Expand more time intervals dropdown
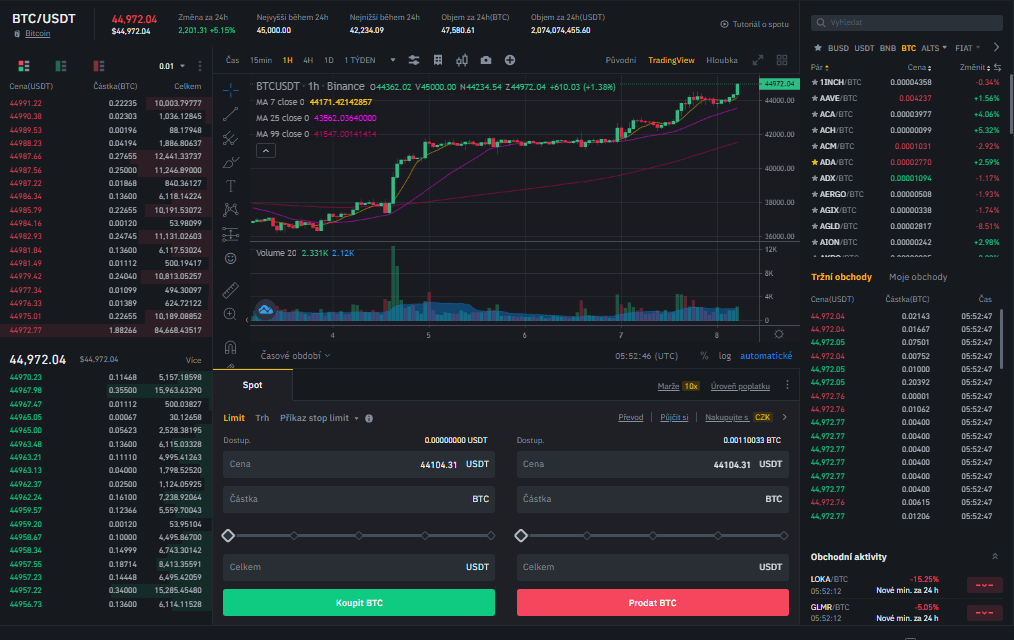Screen dimensions: 1014x640 (393, 60)
